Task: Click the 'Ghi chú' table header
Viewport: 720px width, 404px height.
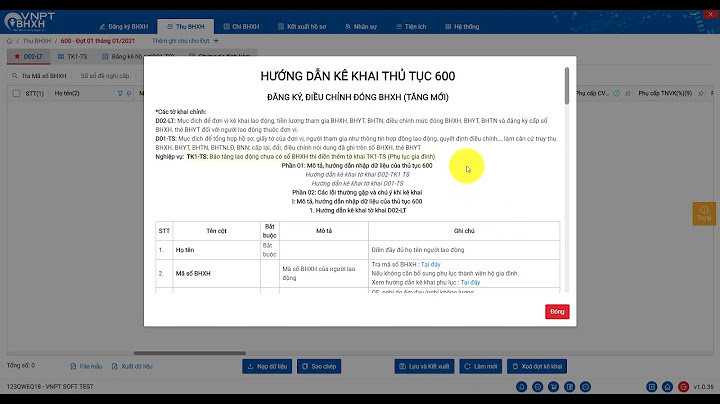Action: click(x=464, y=231)
